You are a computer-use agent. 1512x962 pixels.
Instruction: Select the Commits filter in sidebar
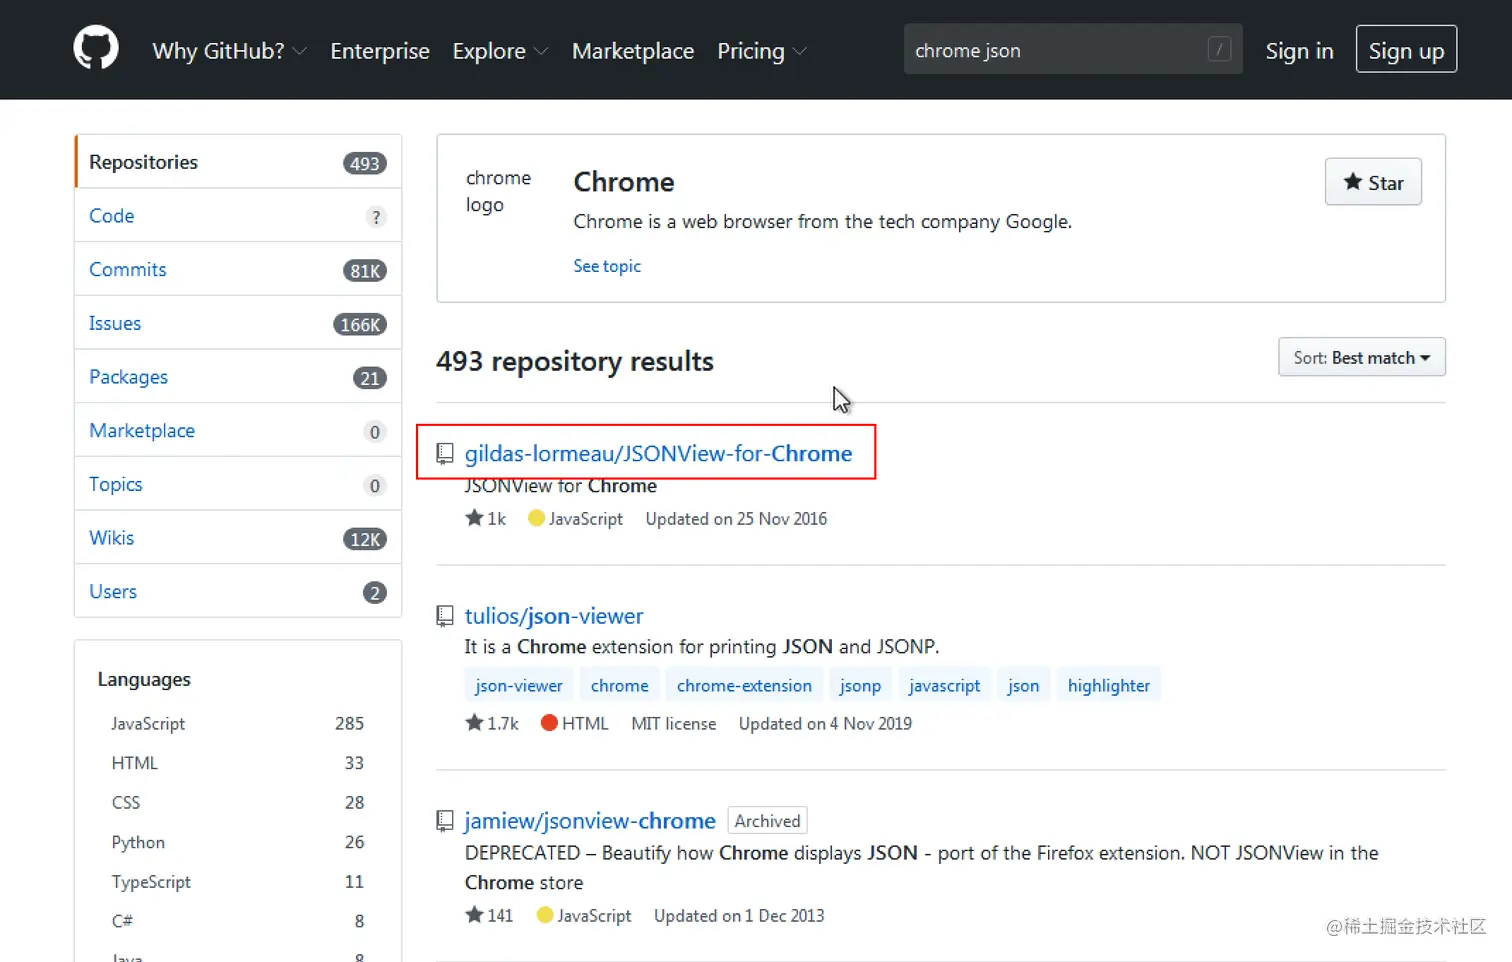click(x=238, y=269)
